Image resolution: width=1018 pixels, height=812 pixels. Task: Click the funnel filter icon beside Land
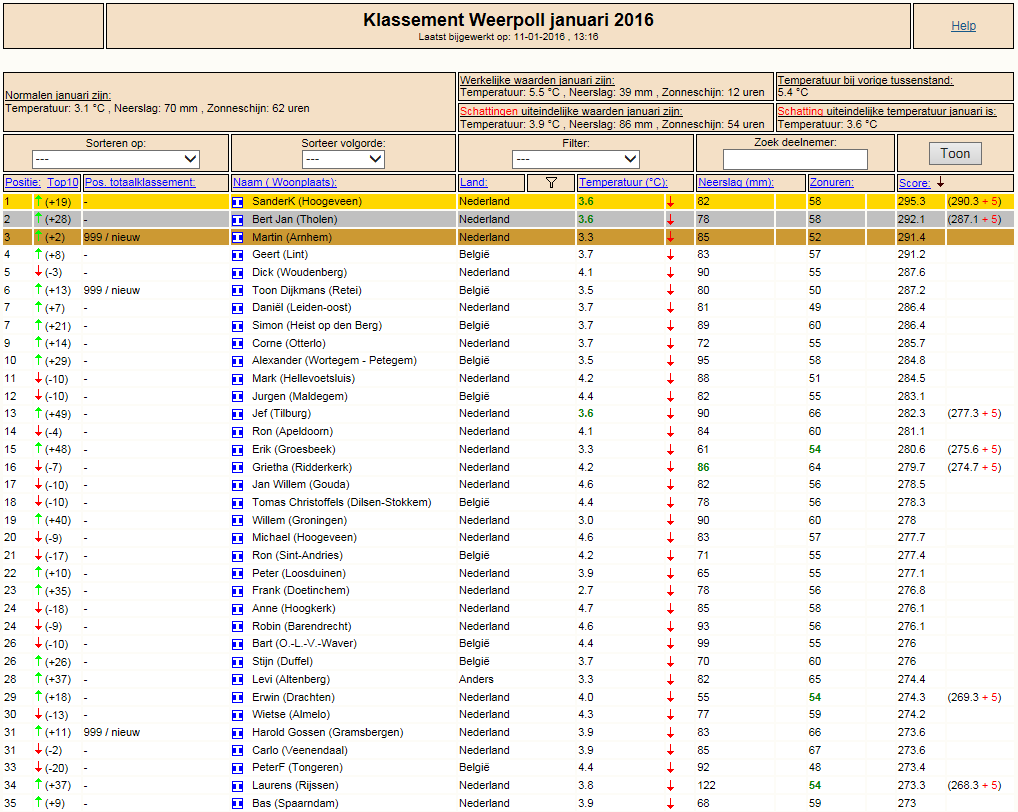point(551,183)
